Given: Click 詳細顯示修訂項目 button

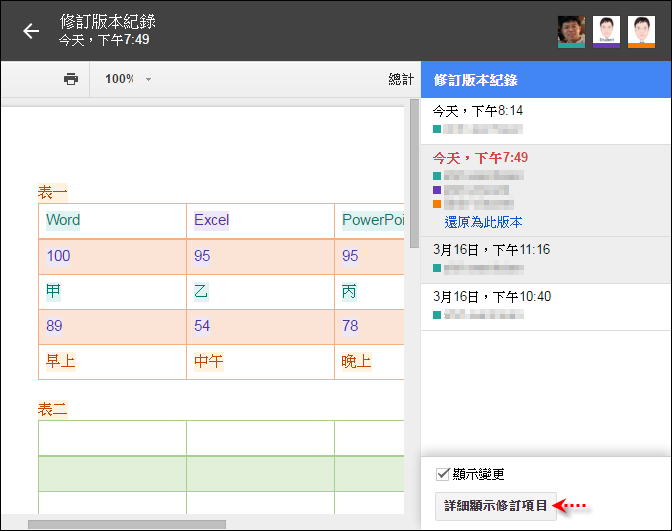Looking at the screenshot, I should (x=496, y=506).
